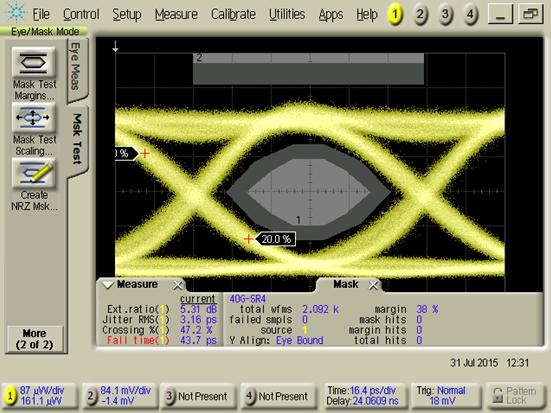
Task: Click the date and time 31 Jul 2015 12:31
Action: click(x=490, y=363)
